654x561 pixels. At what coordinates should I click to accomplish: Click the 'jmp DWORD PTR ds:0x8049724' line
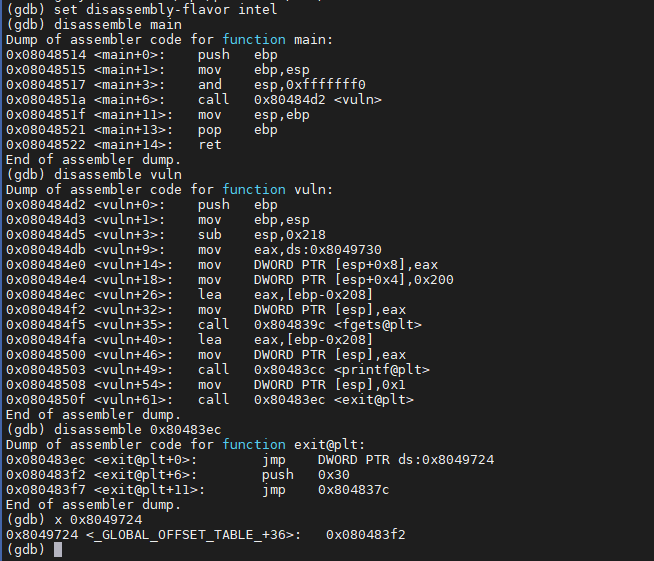(378, 460)
